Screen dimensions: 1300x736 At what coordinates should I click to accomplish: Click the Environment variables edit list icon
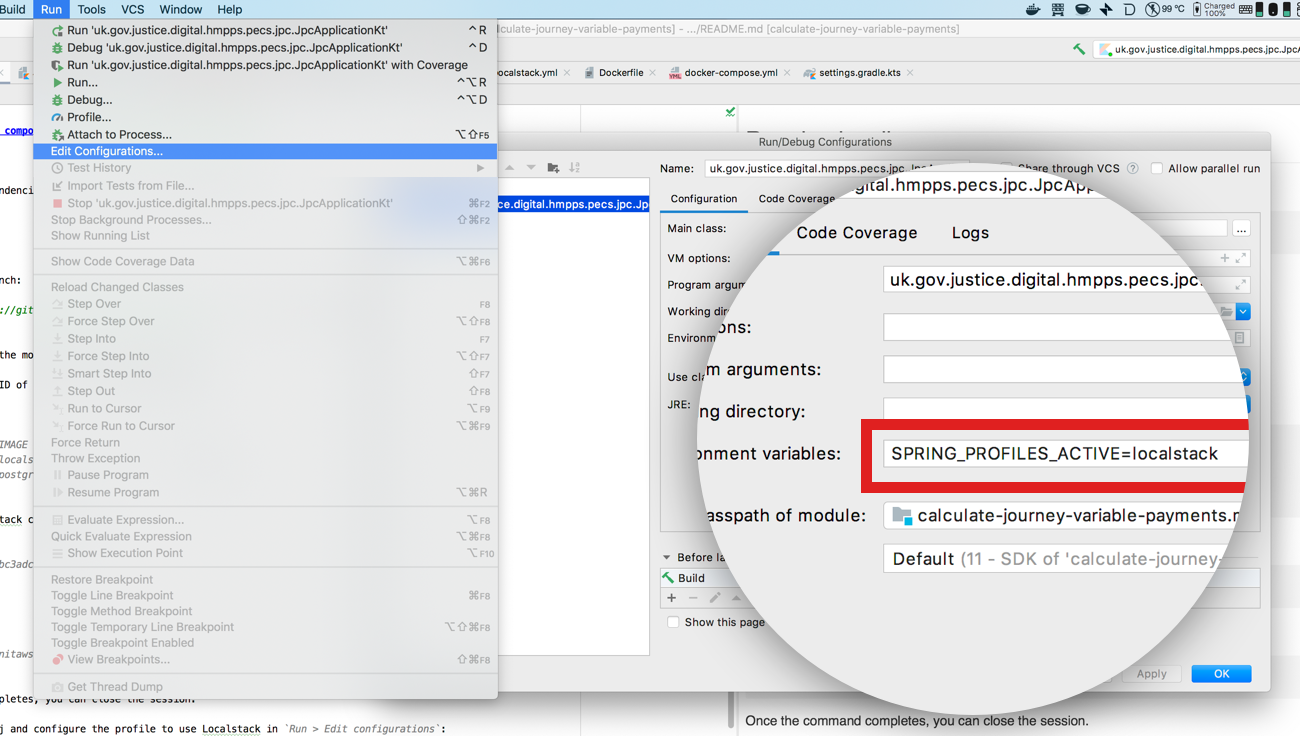pyautogui.click(x=1240, y=338)
